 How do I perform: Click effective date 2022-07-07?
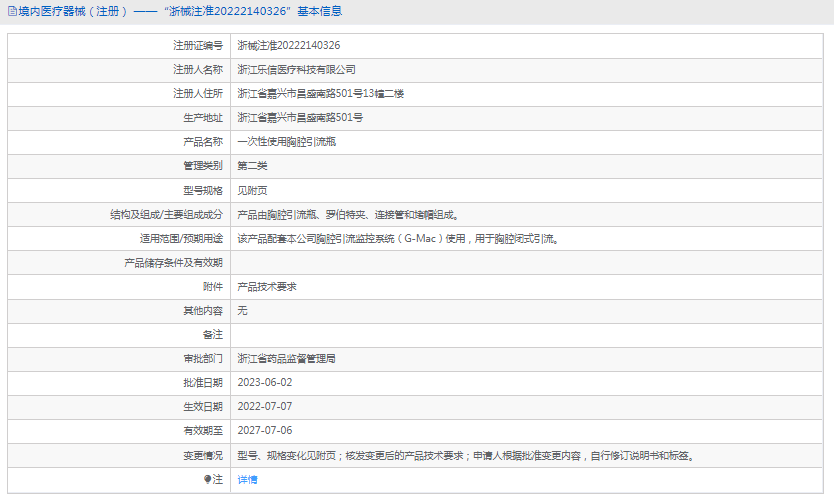[265, 407]
